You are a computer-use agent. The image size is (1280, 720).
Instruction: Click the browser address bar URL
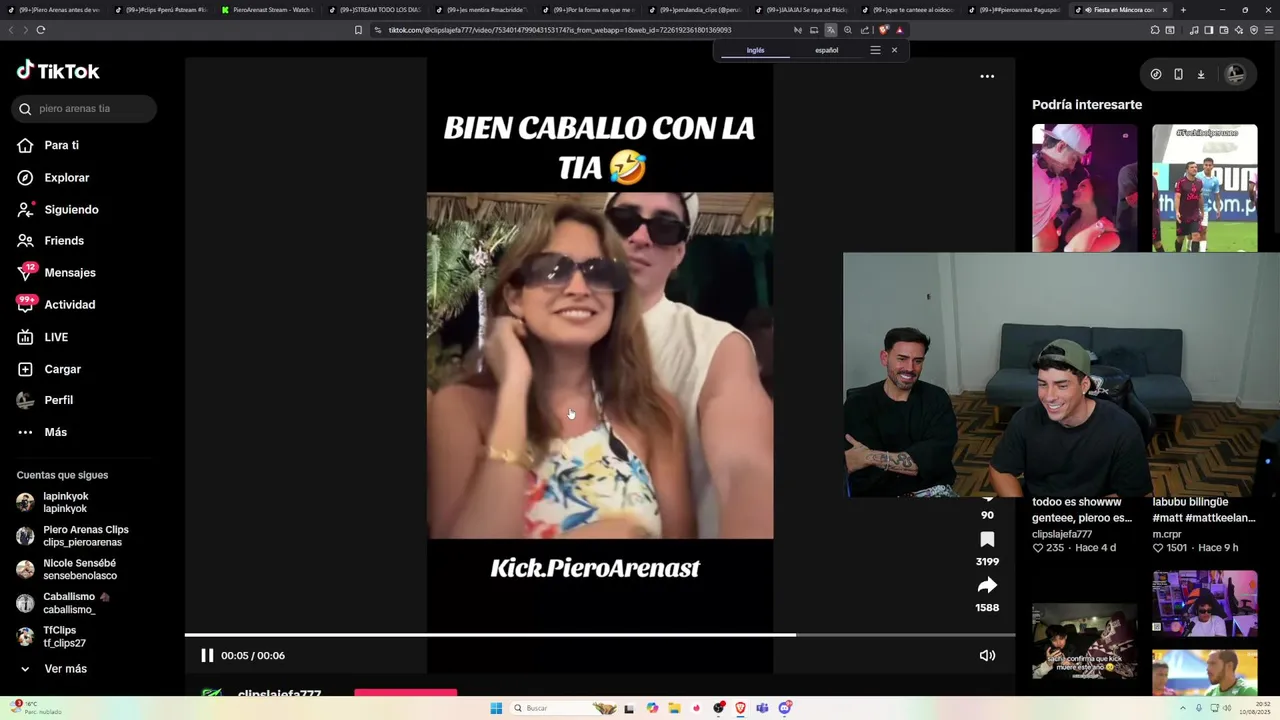(x=560, y=30)
